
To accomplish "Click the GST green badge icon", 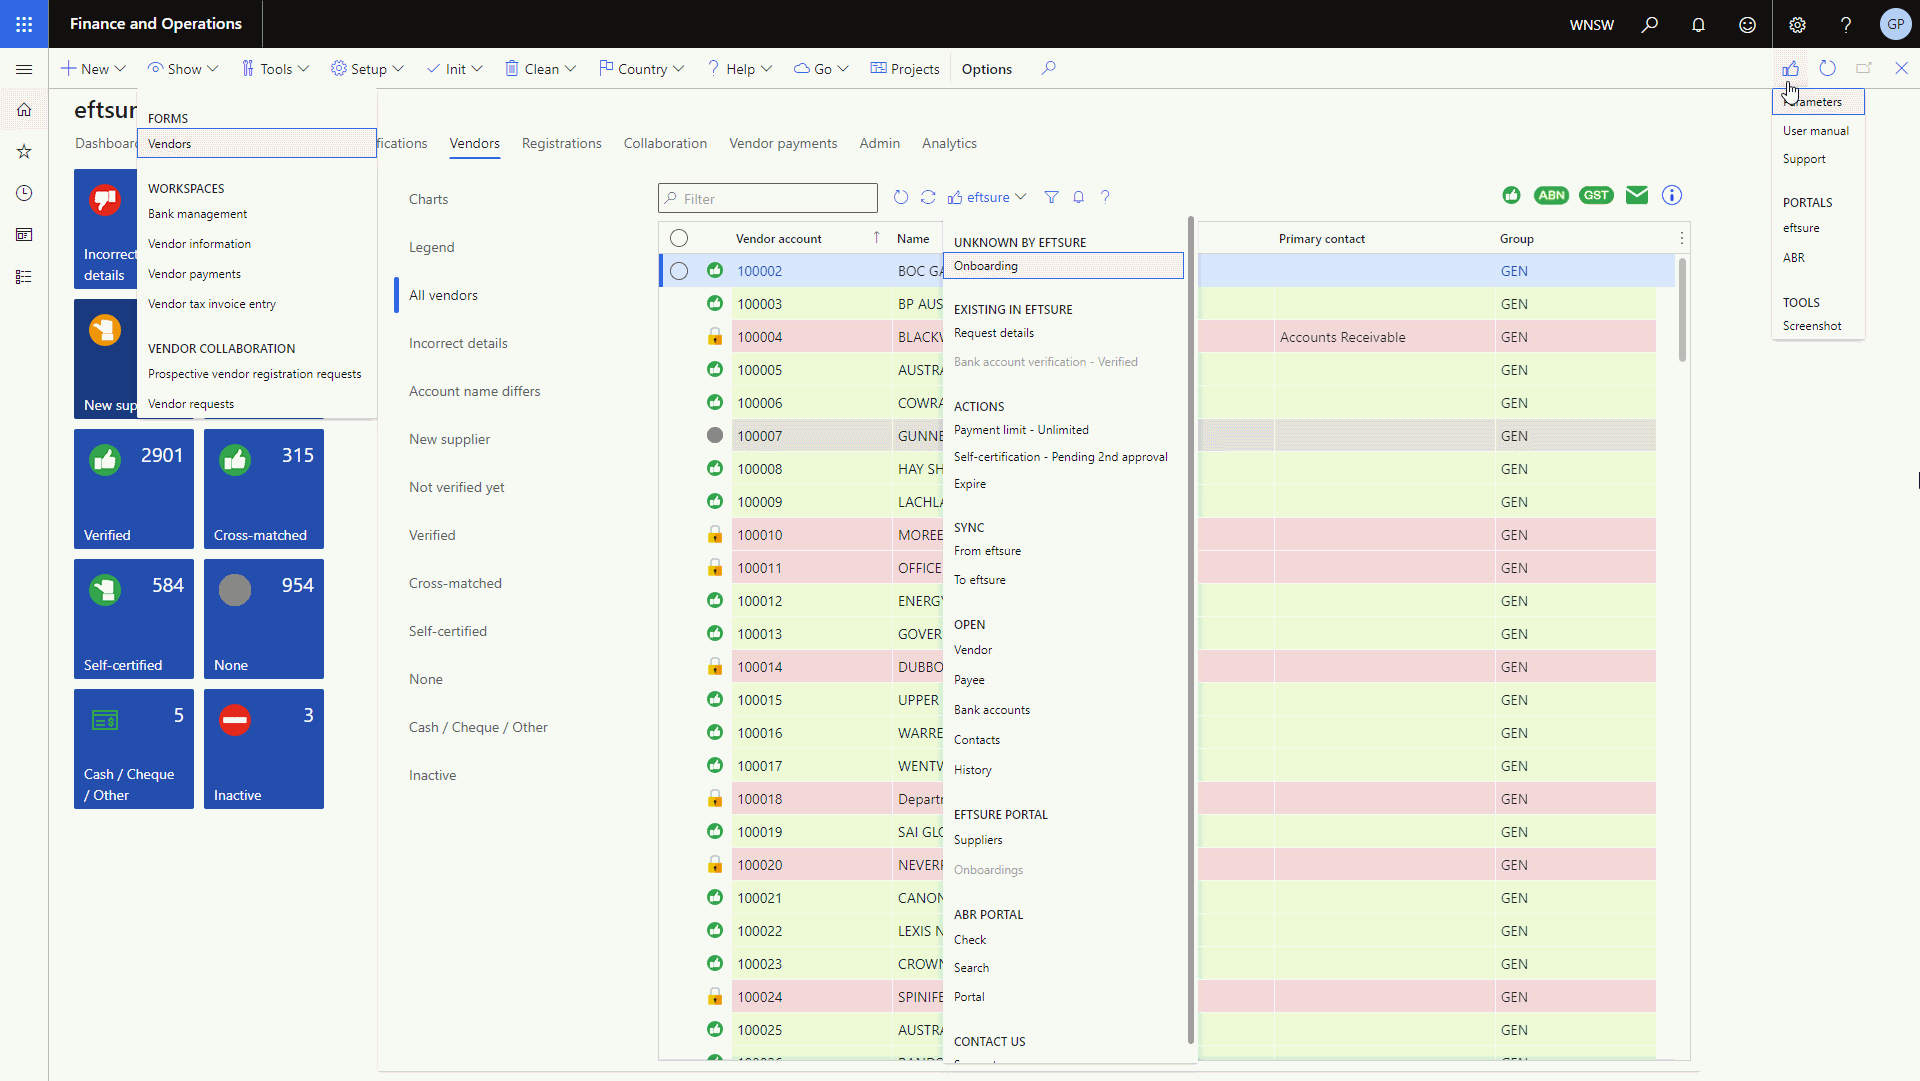I will coord(1596,195).
